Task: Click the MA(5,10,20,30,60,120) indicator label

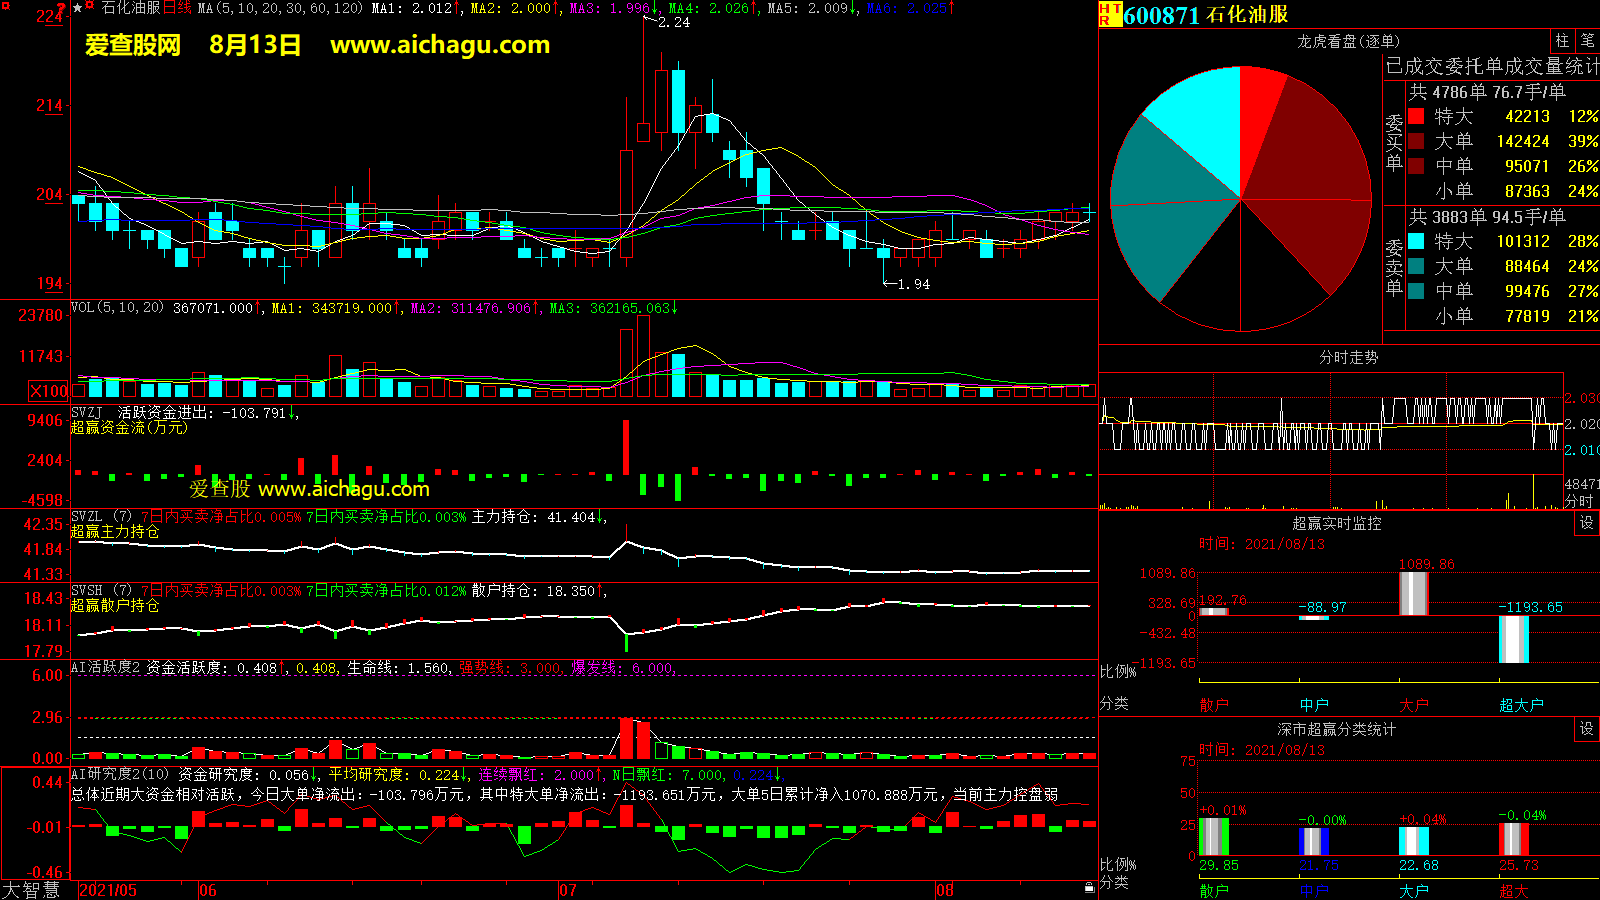Action: [281, 8]
